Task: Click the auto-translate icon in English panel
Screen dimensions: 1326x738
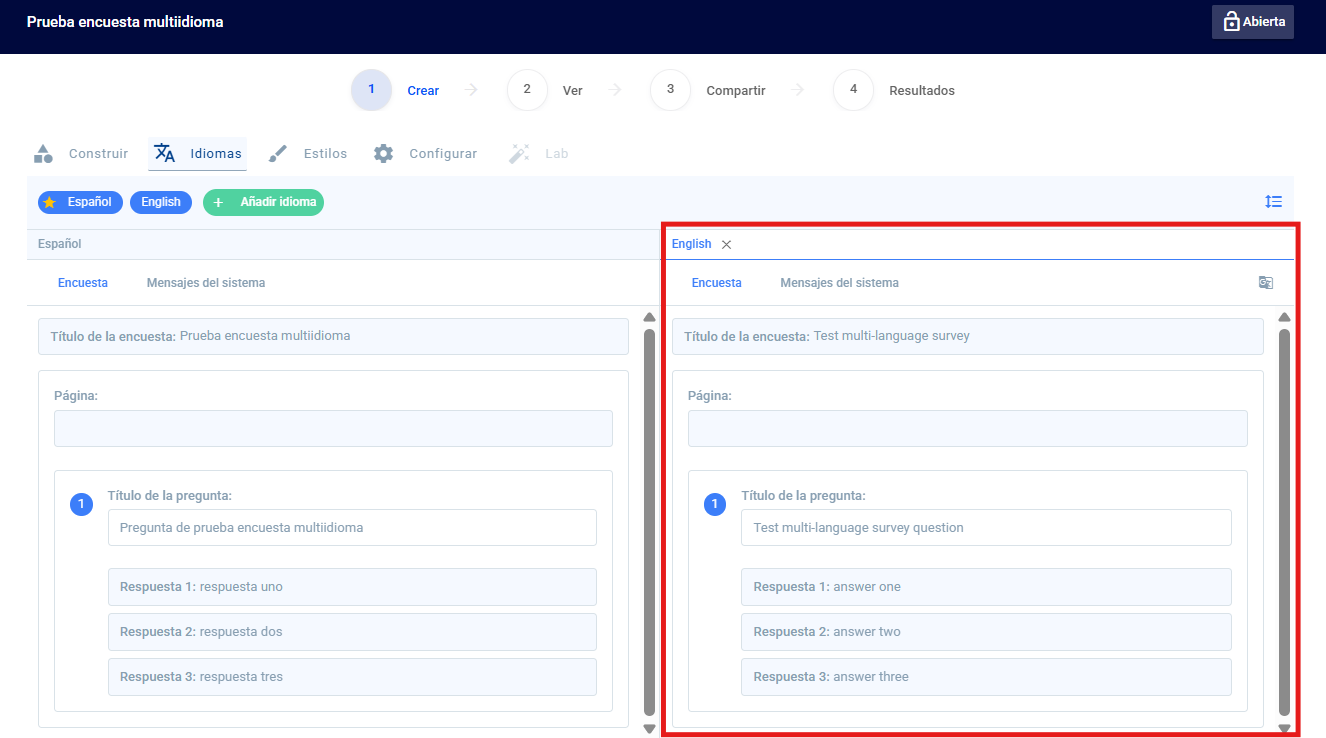Action: (1266, 283)
